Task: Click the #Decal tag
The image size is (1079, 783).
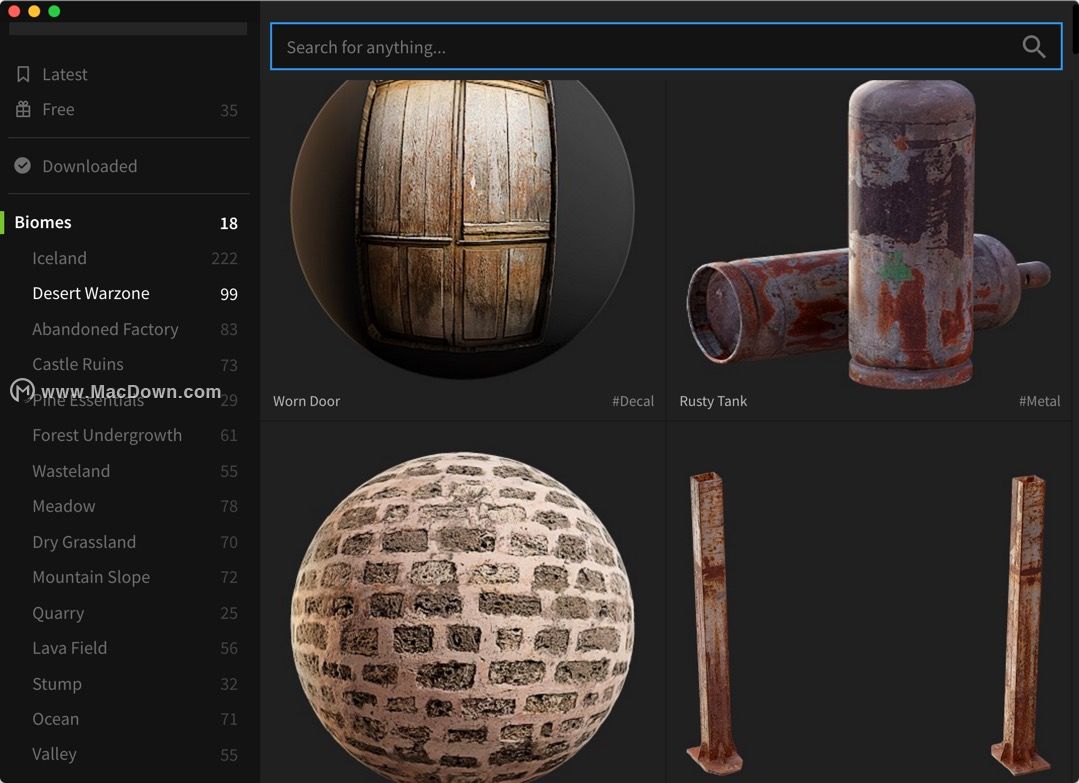Action: (x=632, y=401)
